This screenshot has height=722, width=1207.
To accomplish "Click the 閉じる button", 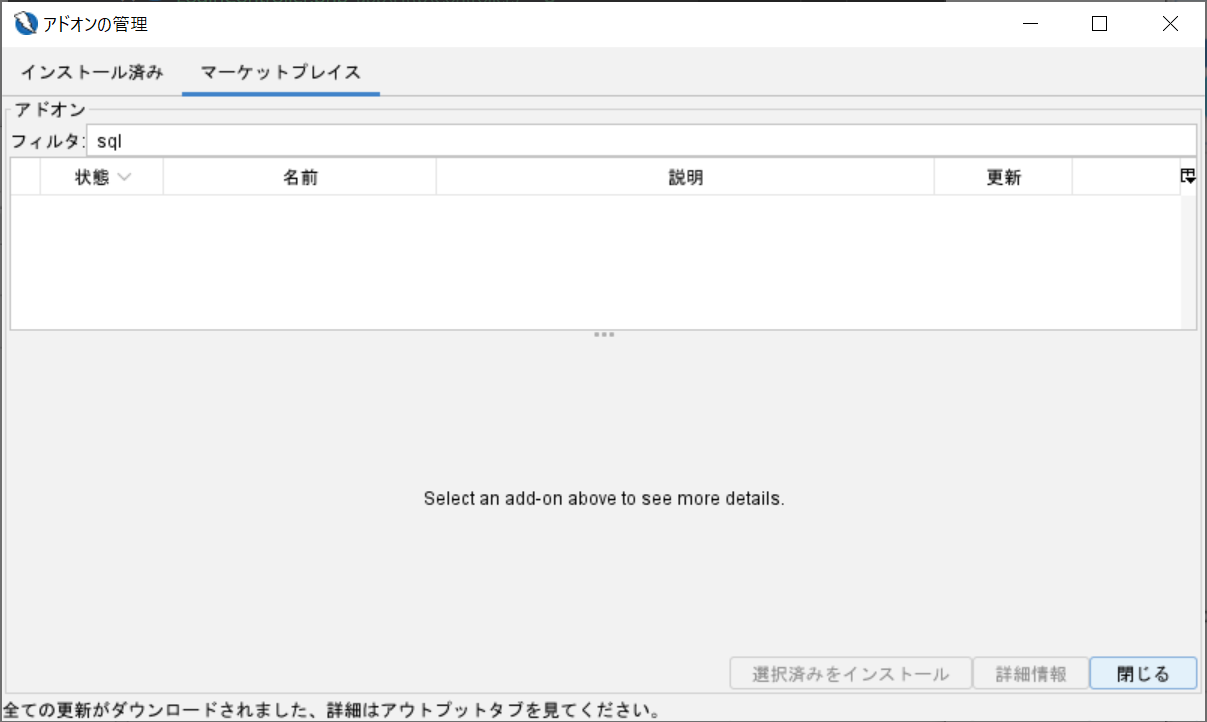I will pos(1143,674).
